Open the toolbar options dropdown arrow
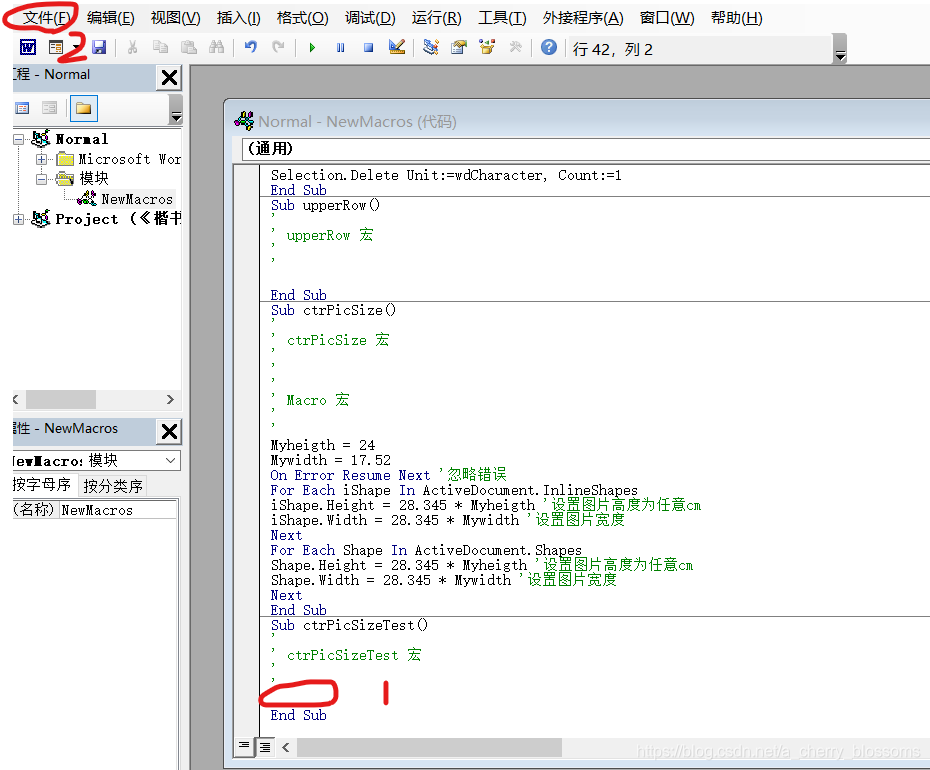The image size is (930, 770). click(840, 49)
